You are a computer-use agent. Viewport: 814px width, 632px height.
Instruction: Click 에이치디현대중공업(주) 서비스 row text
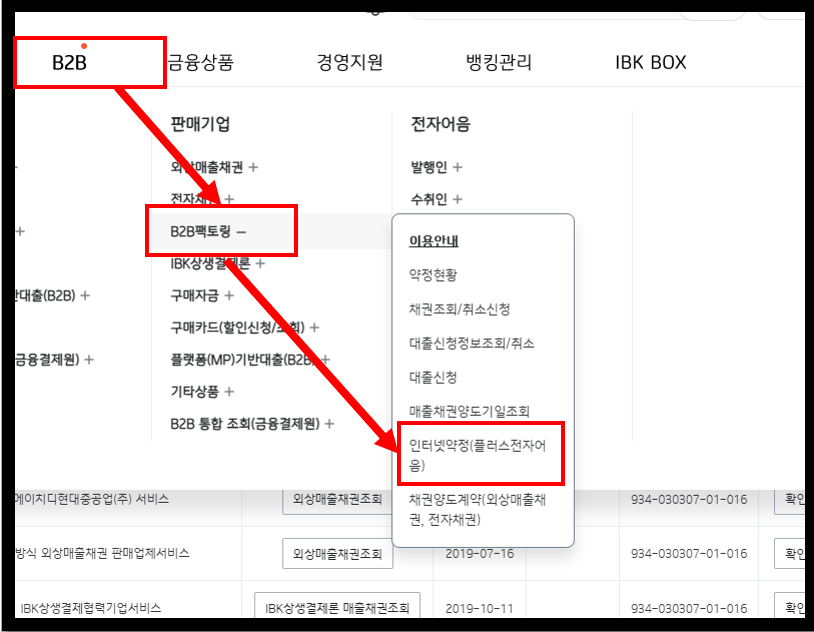point(92,499)
